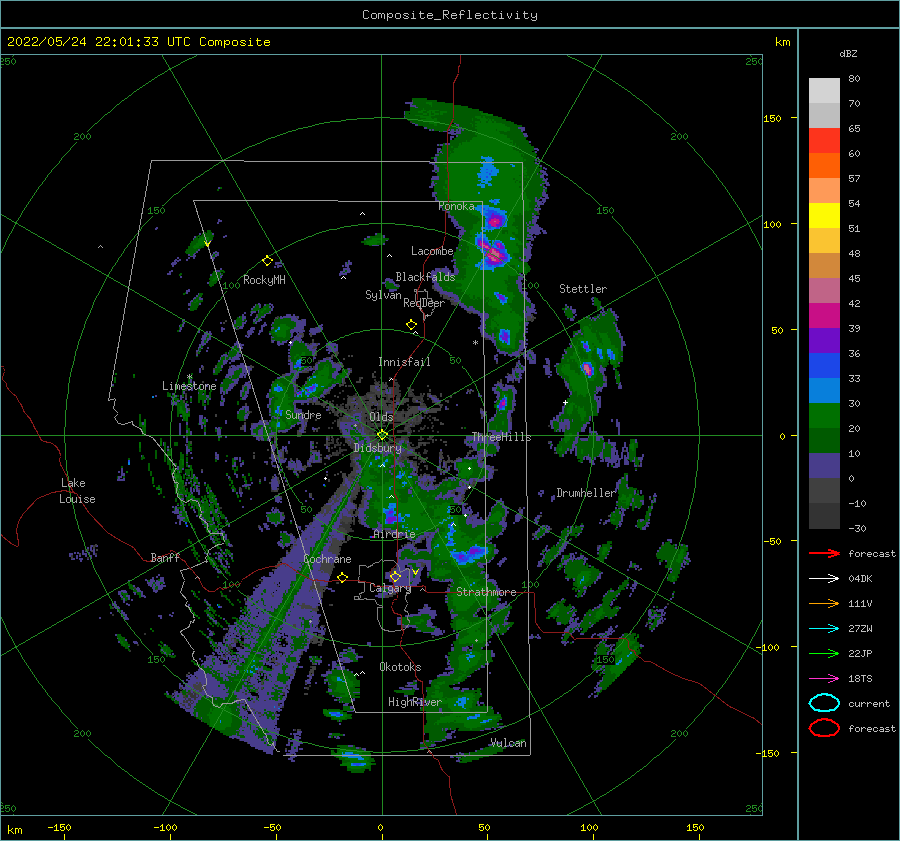Select the 39 dBZ magenta color swatch

point(824,316)
